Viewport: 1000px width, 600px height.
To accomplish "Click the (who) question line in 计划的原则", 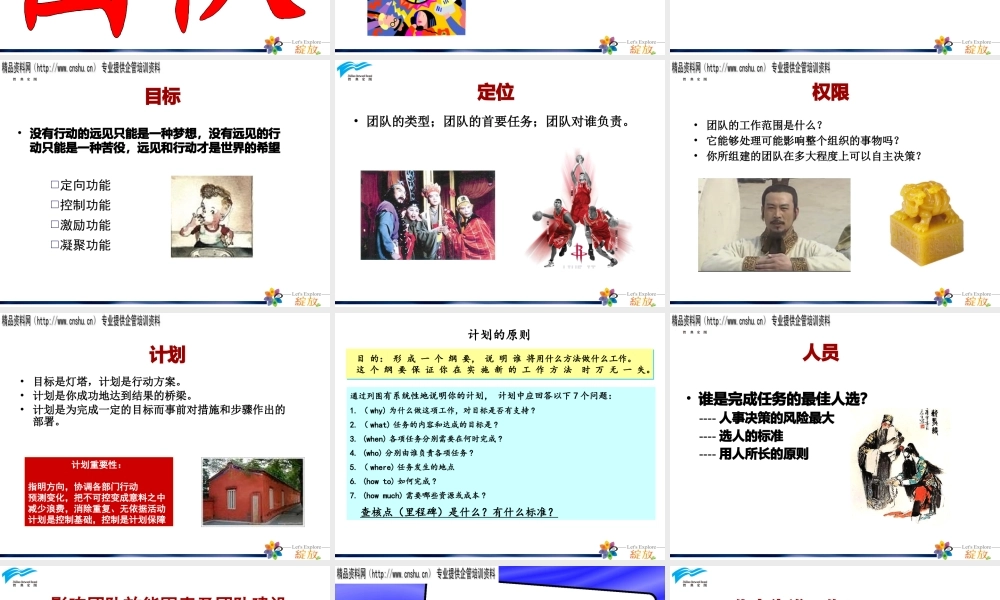I will (411, 453).
